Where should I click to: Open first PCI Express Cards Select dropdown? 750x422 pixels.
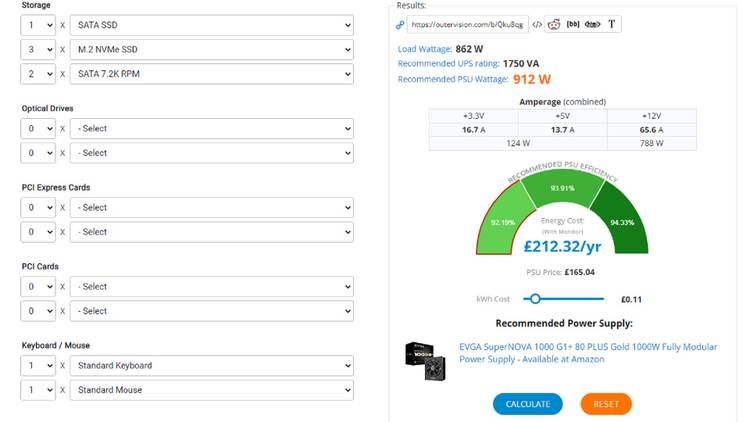click(211, 207)
